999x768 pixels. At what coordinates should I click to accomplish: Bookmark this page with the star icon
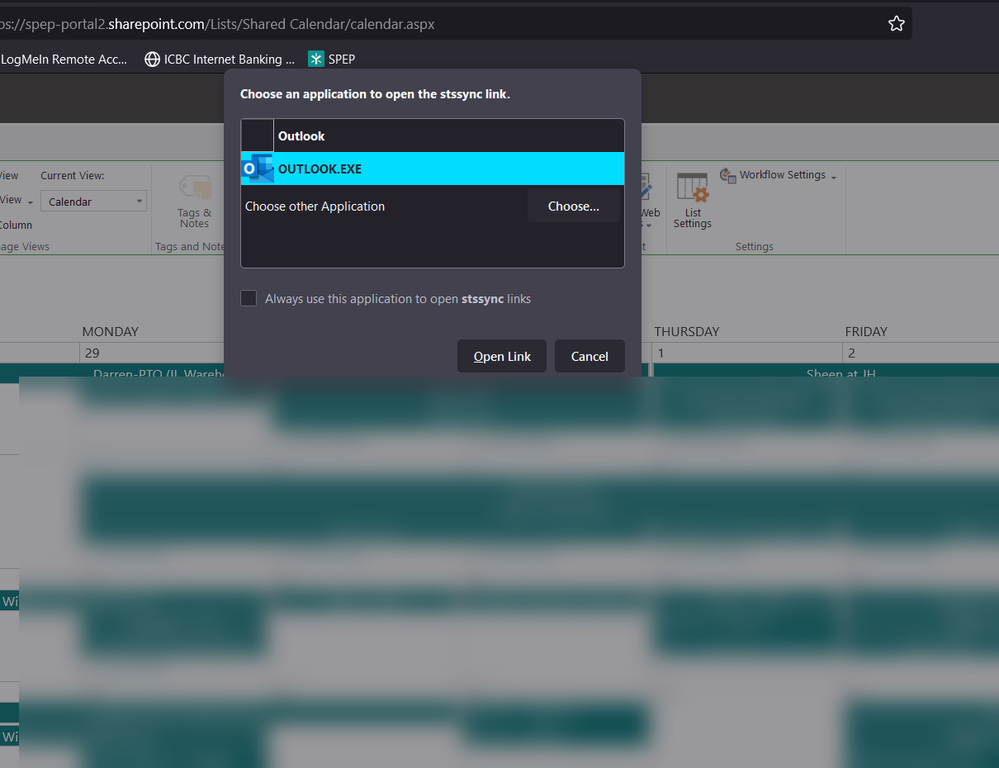point(896,24)
